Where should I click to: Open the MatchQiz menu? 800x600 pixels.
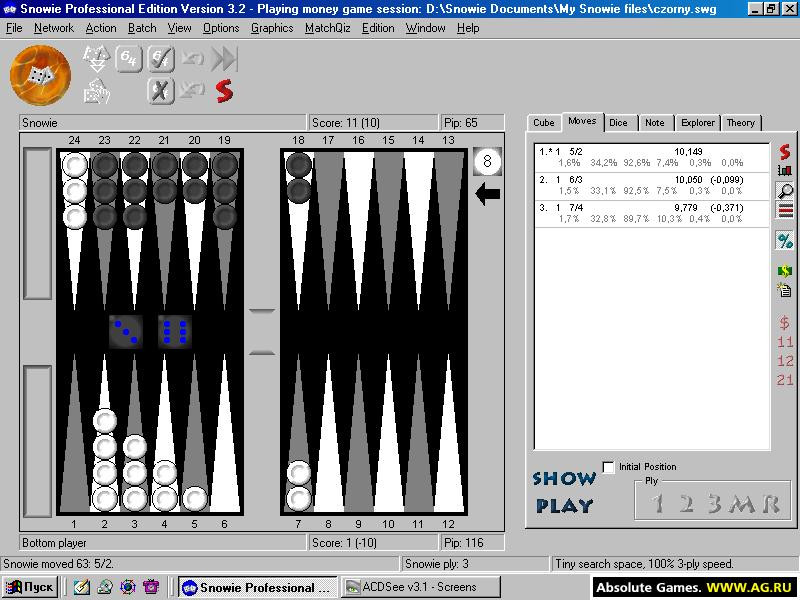click(328, 28)
